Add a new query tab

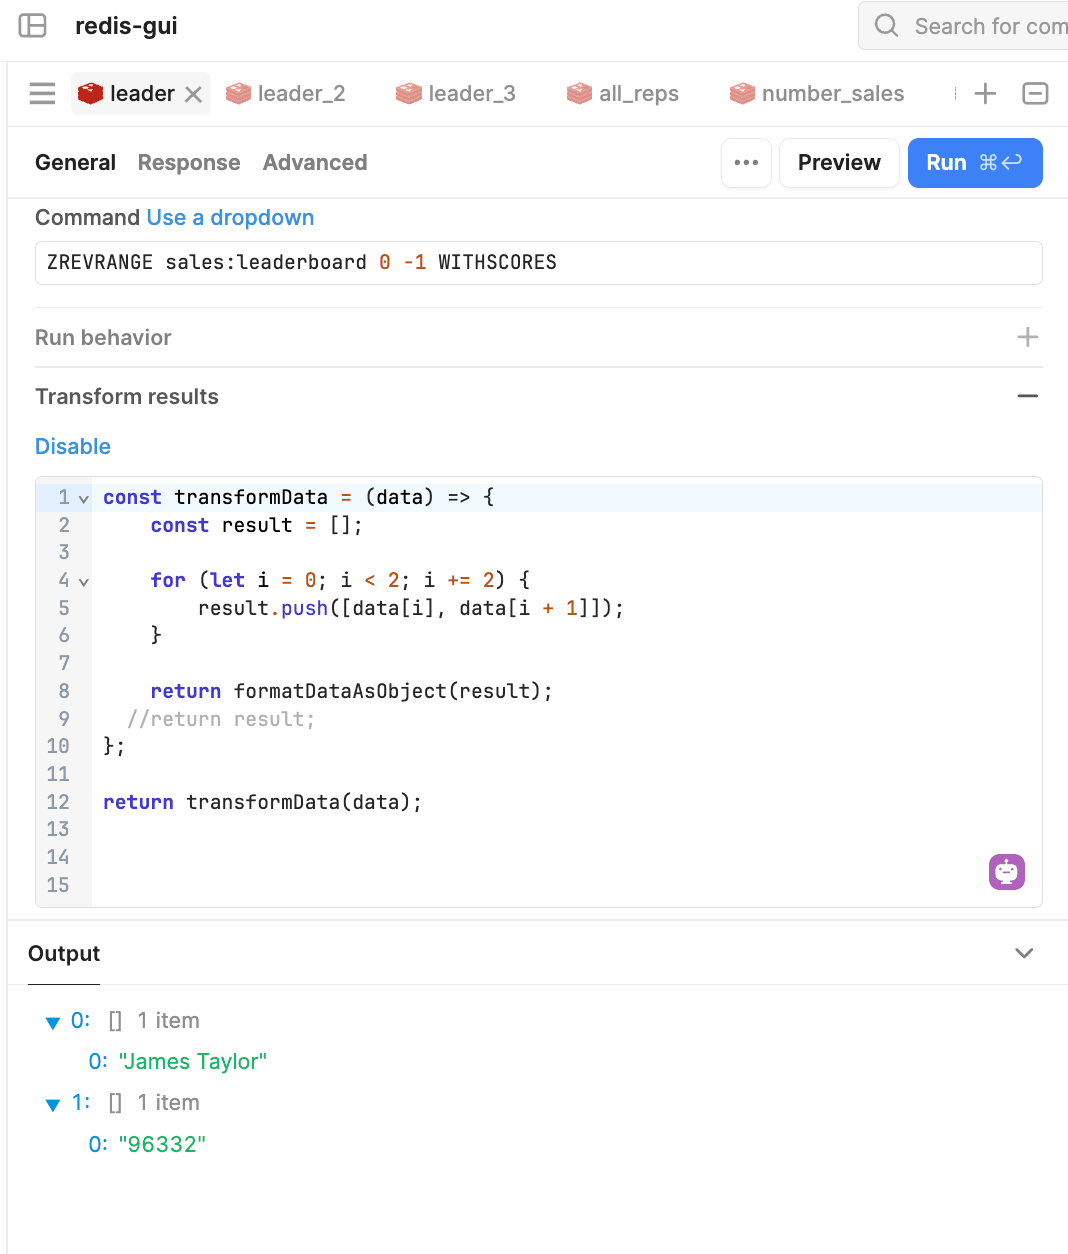pos(985,94)
